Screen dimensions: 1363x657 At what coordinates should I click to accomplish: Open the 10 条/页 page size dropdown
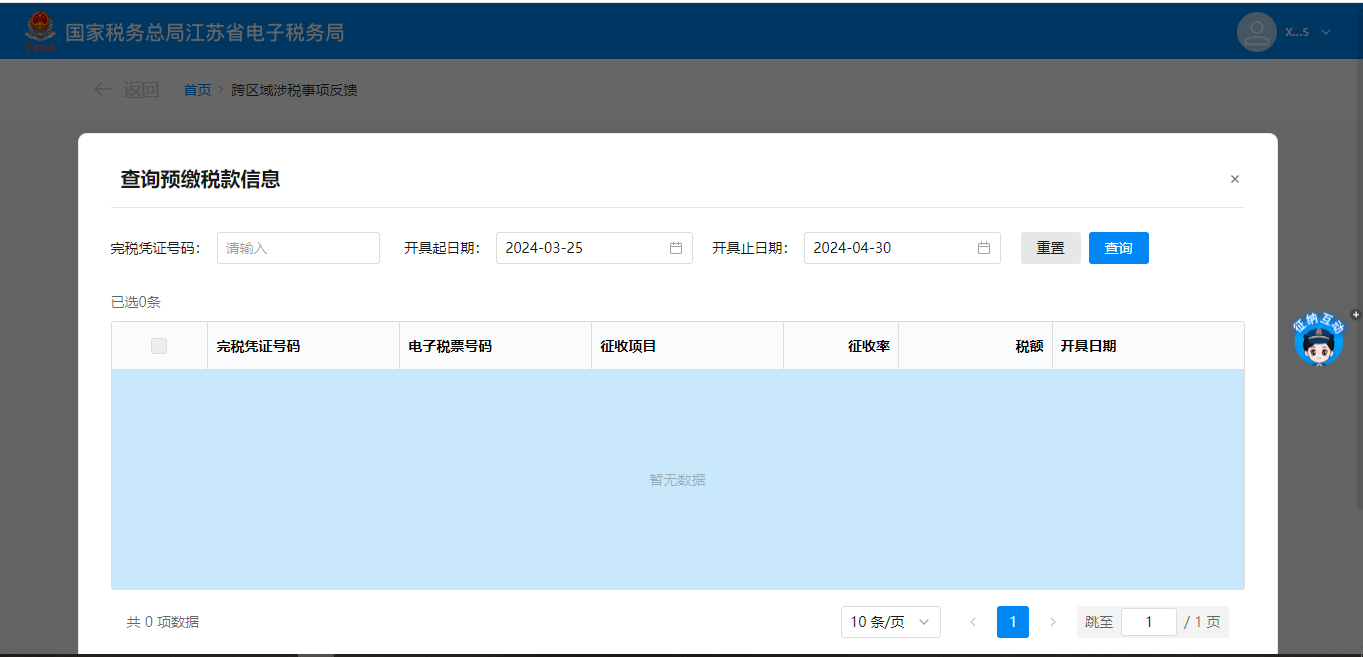[x=890, y=622]
